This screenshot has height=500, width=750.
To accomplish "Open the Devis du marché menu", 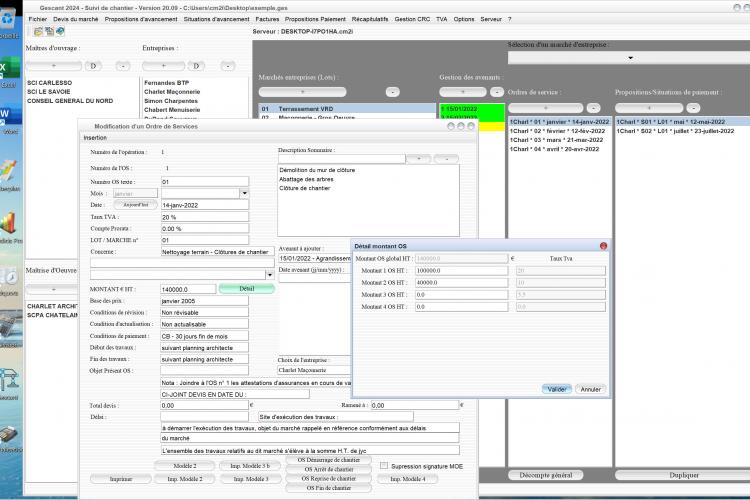I will click(76, 19).
